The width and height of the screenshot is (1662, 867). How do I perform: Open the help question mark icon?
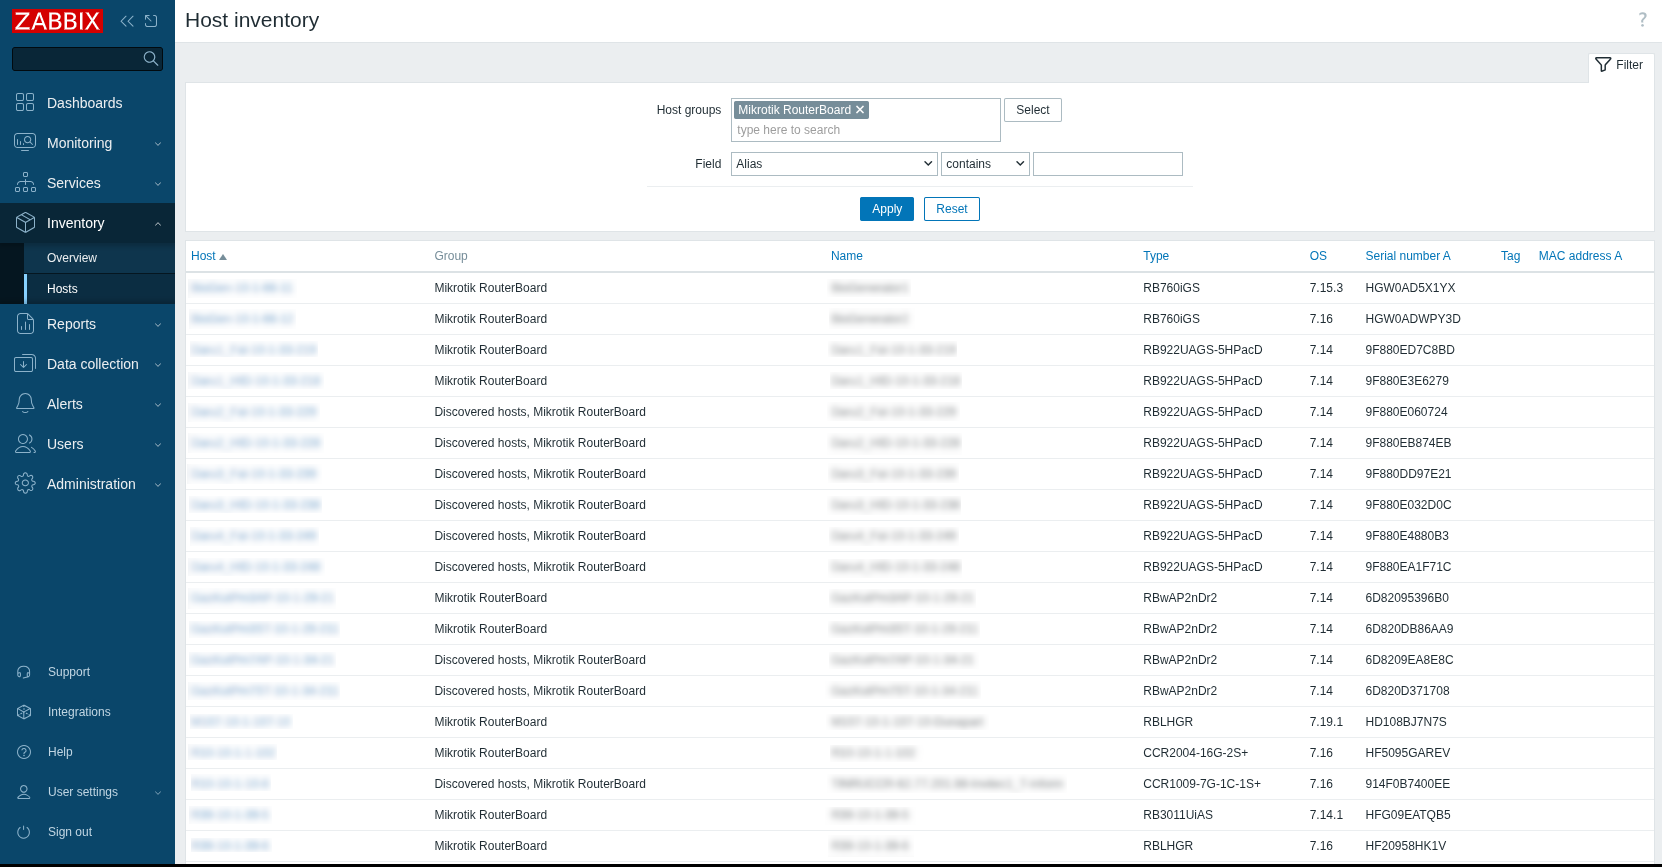coord(1642,20)
